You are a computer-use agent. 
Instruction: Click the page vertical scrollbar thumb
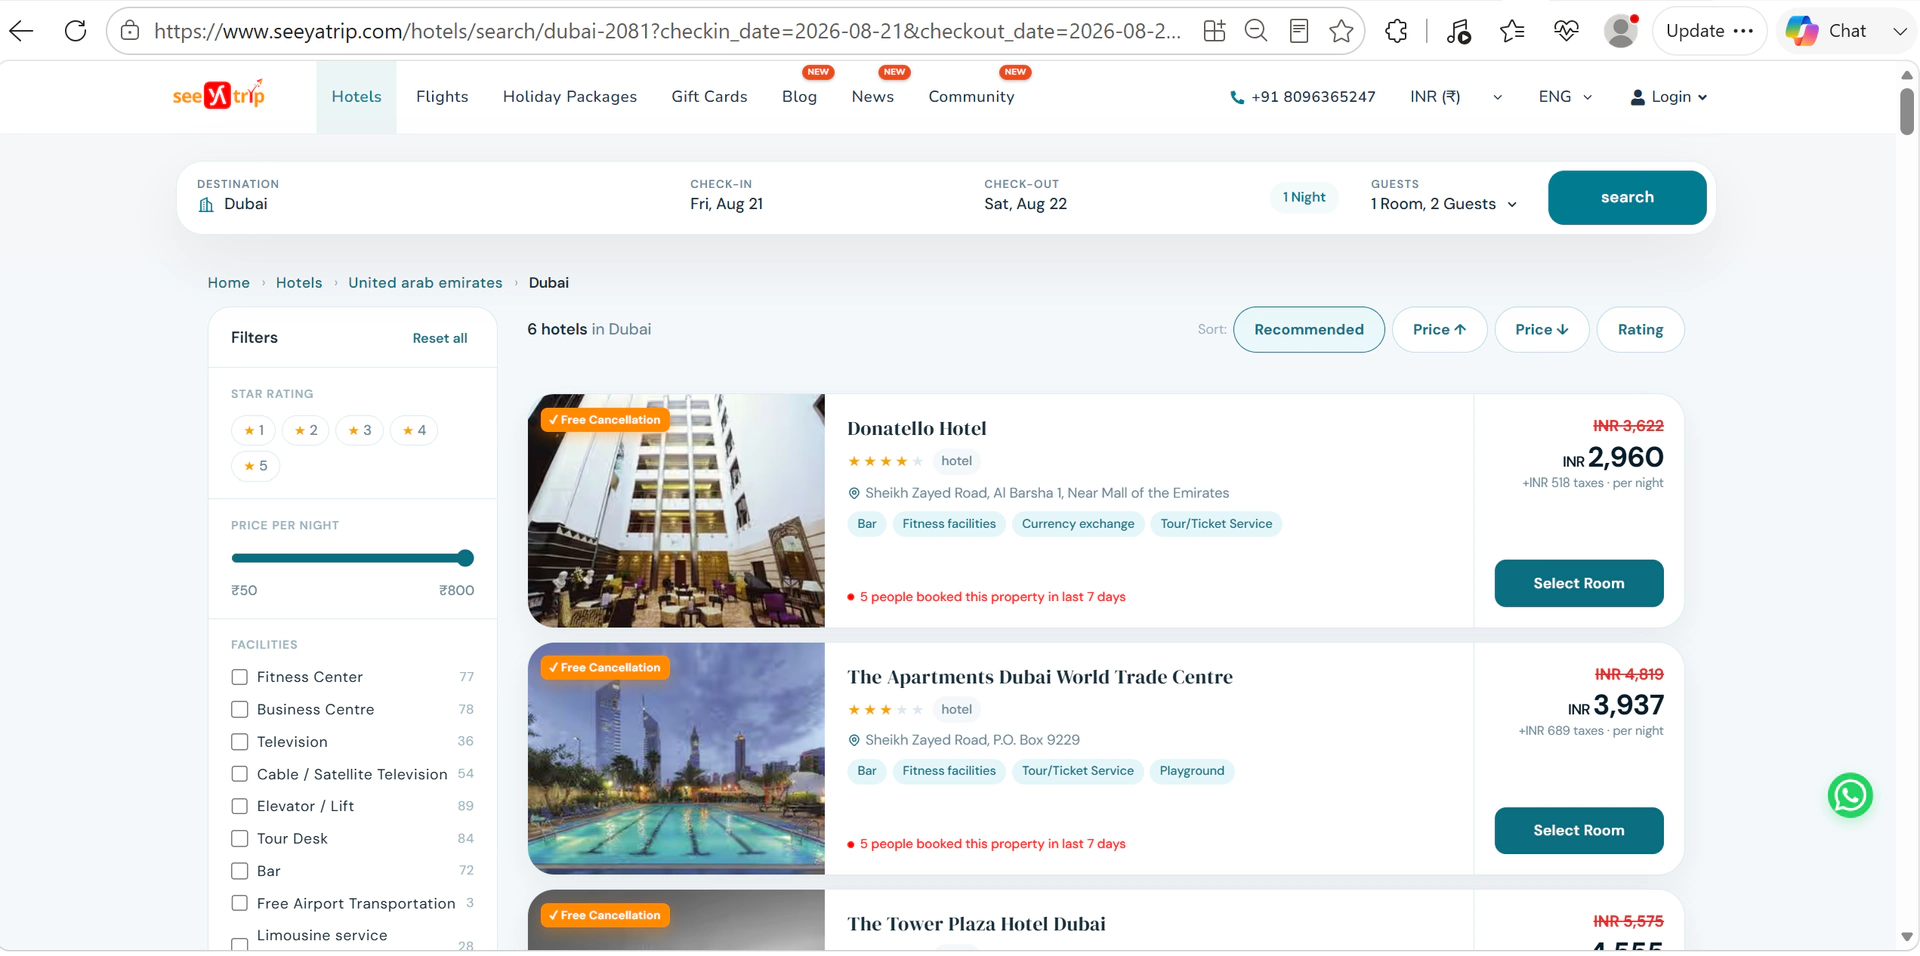tap(1907, 111)
